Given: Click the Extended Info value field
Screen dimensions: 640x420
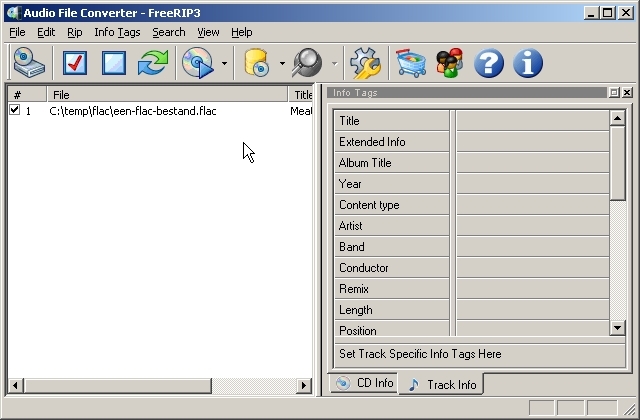Looking at the screenshot, I should click(533, 142).
